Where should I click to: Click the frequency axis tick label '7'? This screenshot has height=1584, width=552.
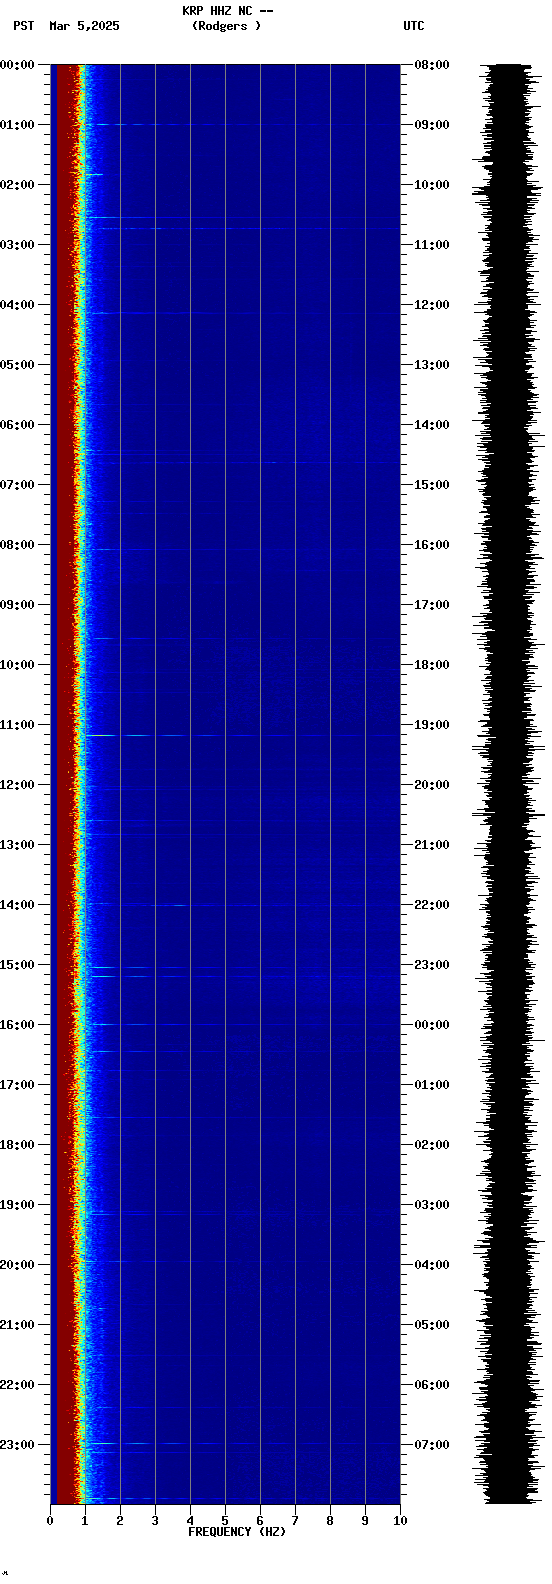point(295,1521)
